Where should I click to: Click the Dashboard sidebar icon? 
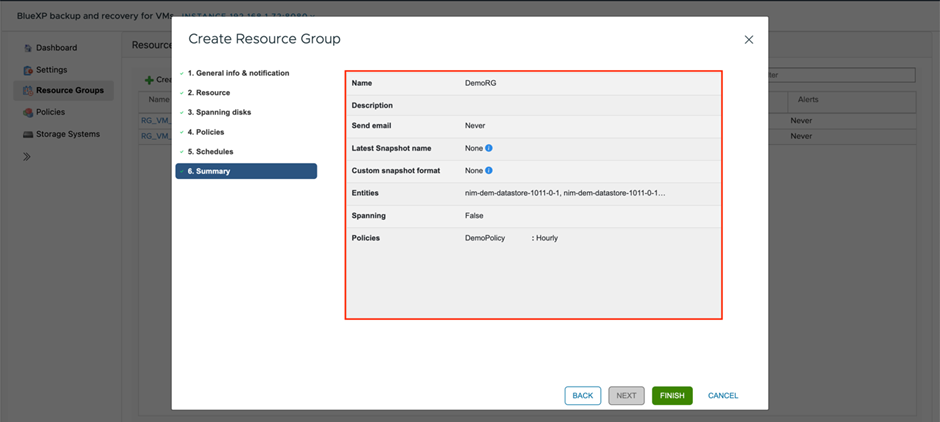(x=28, y=48)
